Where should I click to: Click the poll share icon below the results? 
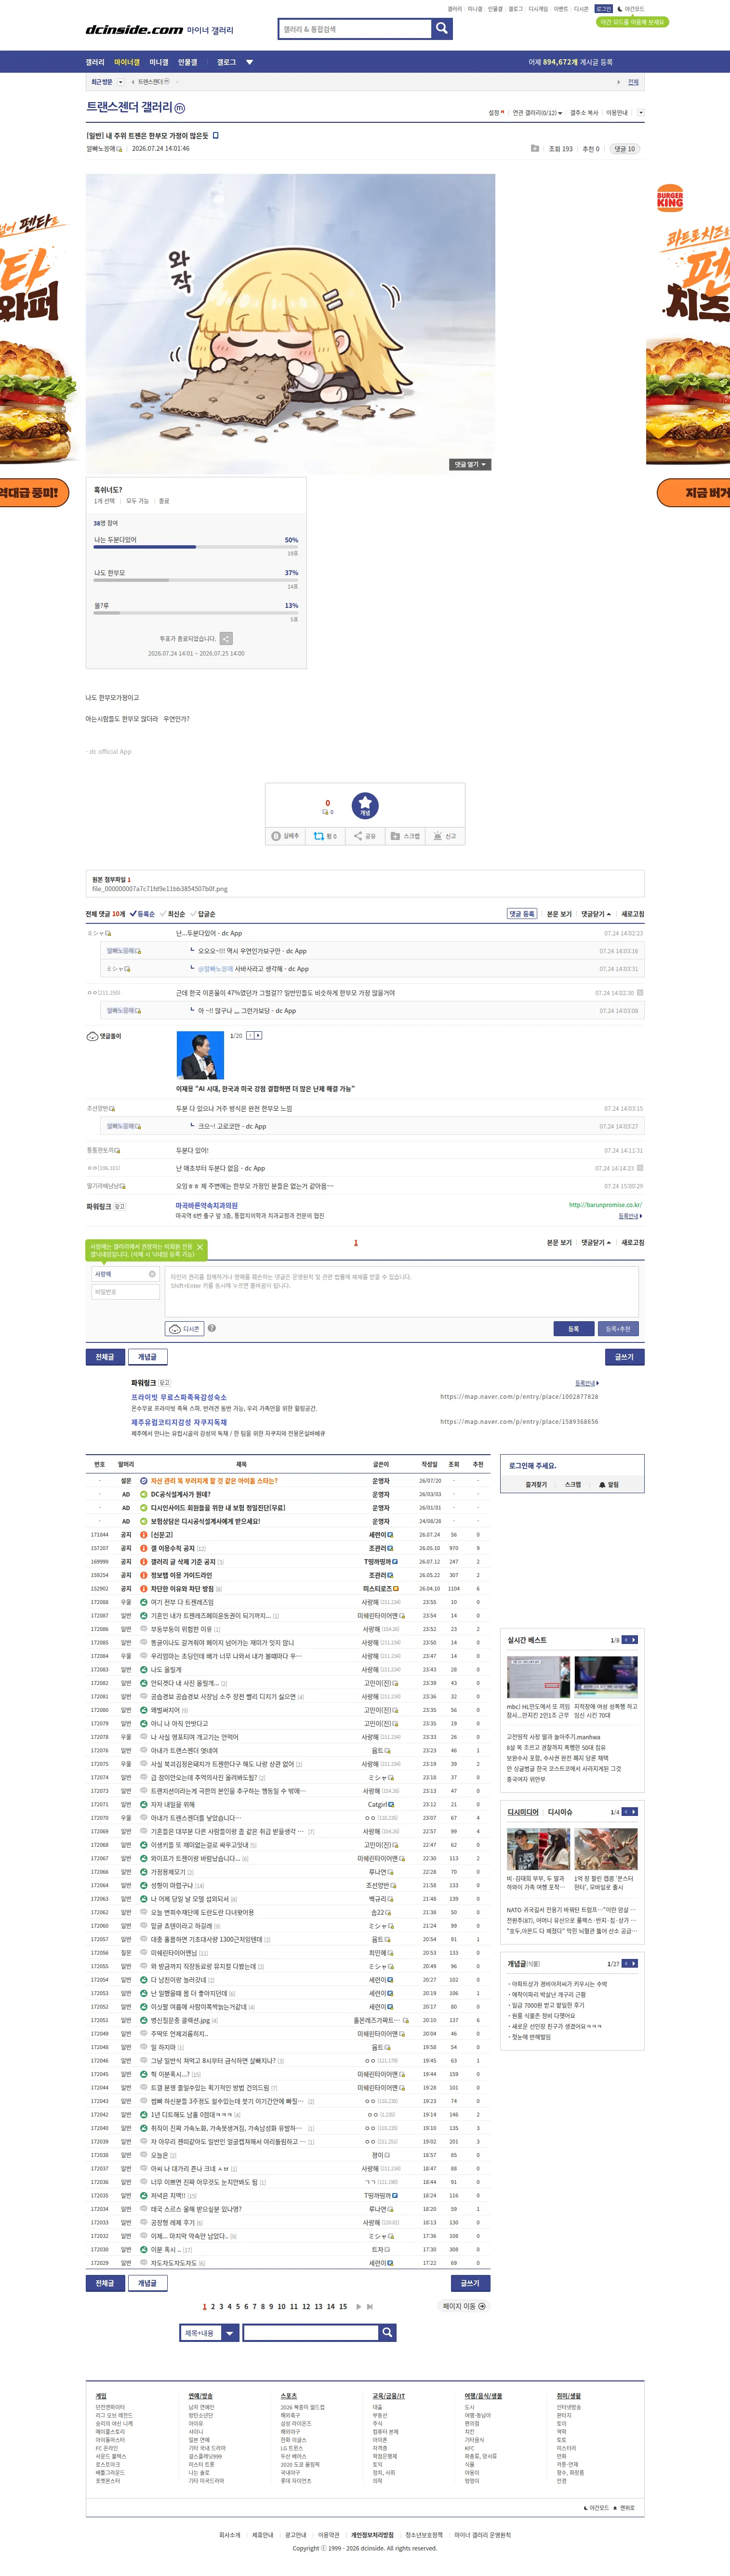(x=226, y=638)
